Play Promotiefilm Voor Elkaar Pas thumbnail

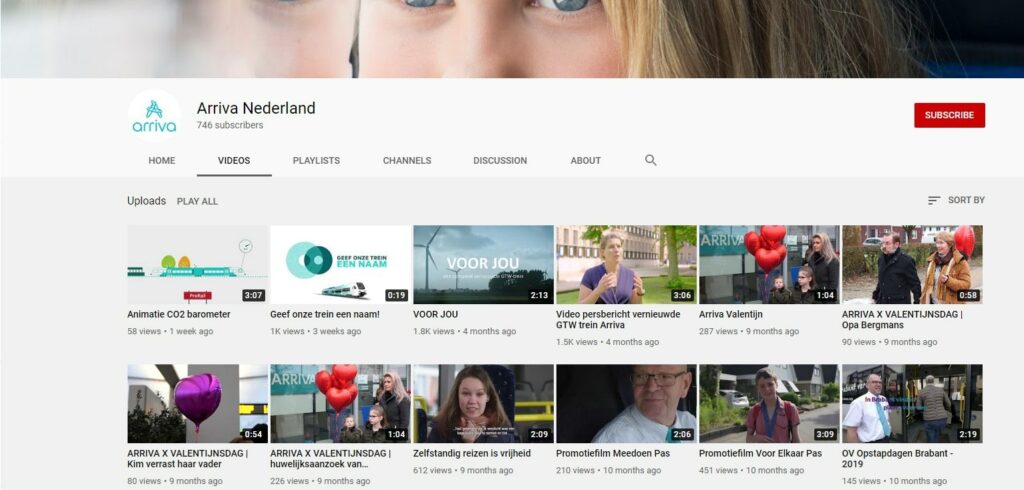pyautogui.click(x=769, y=404)
